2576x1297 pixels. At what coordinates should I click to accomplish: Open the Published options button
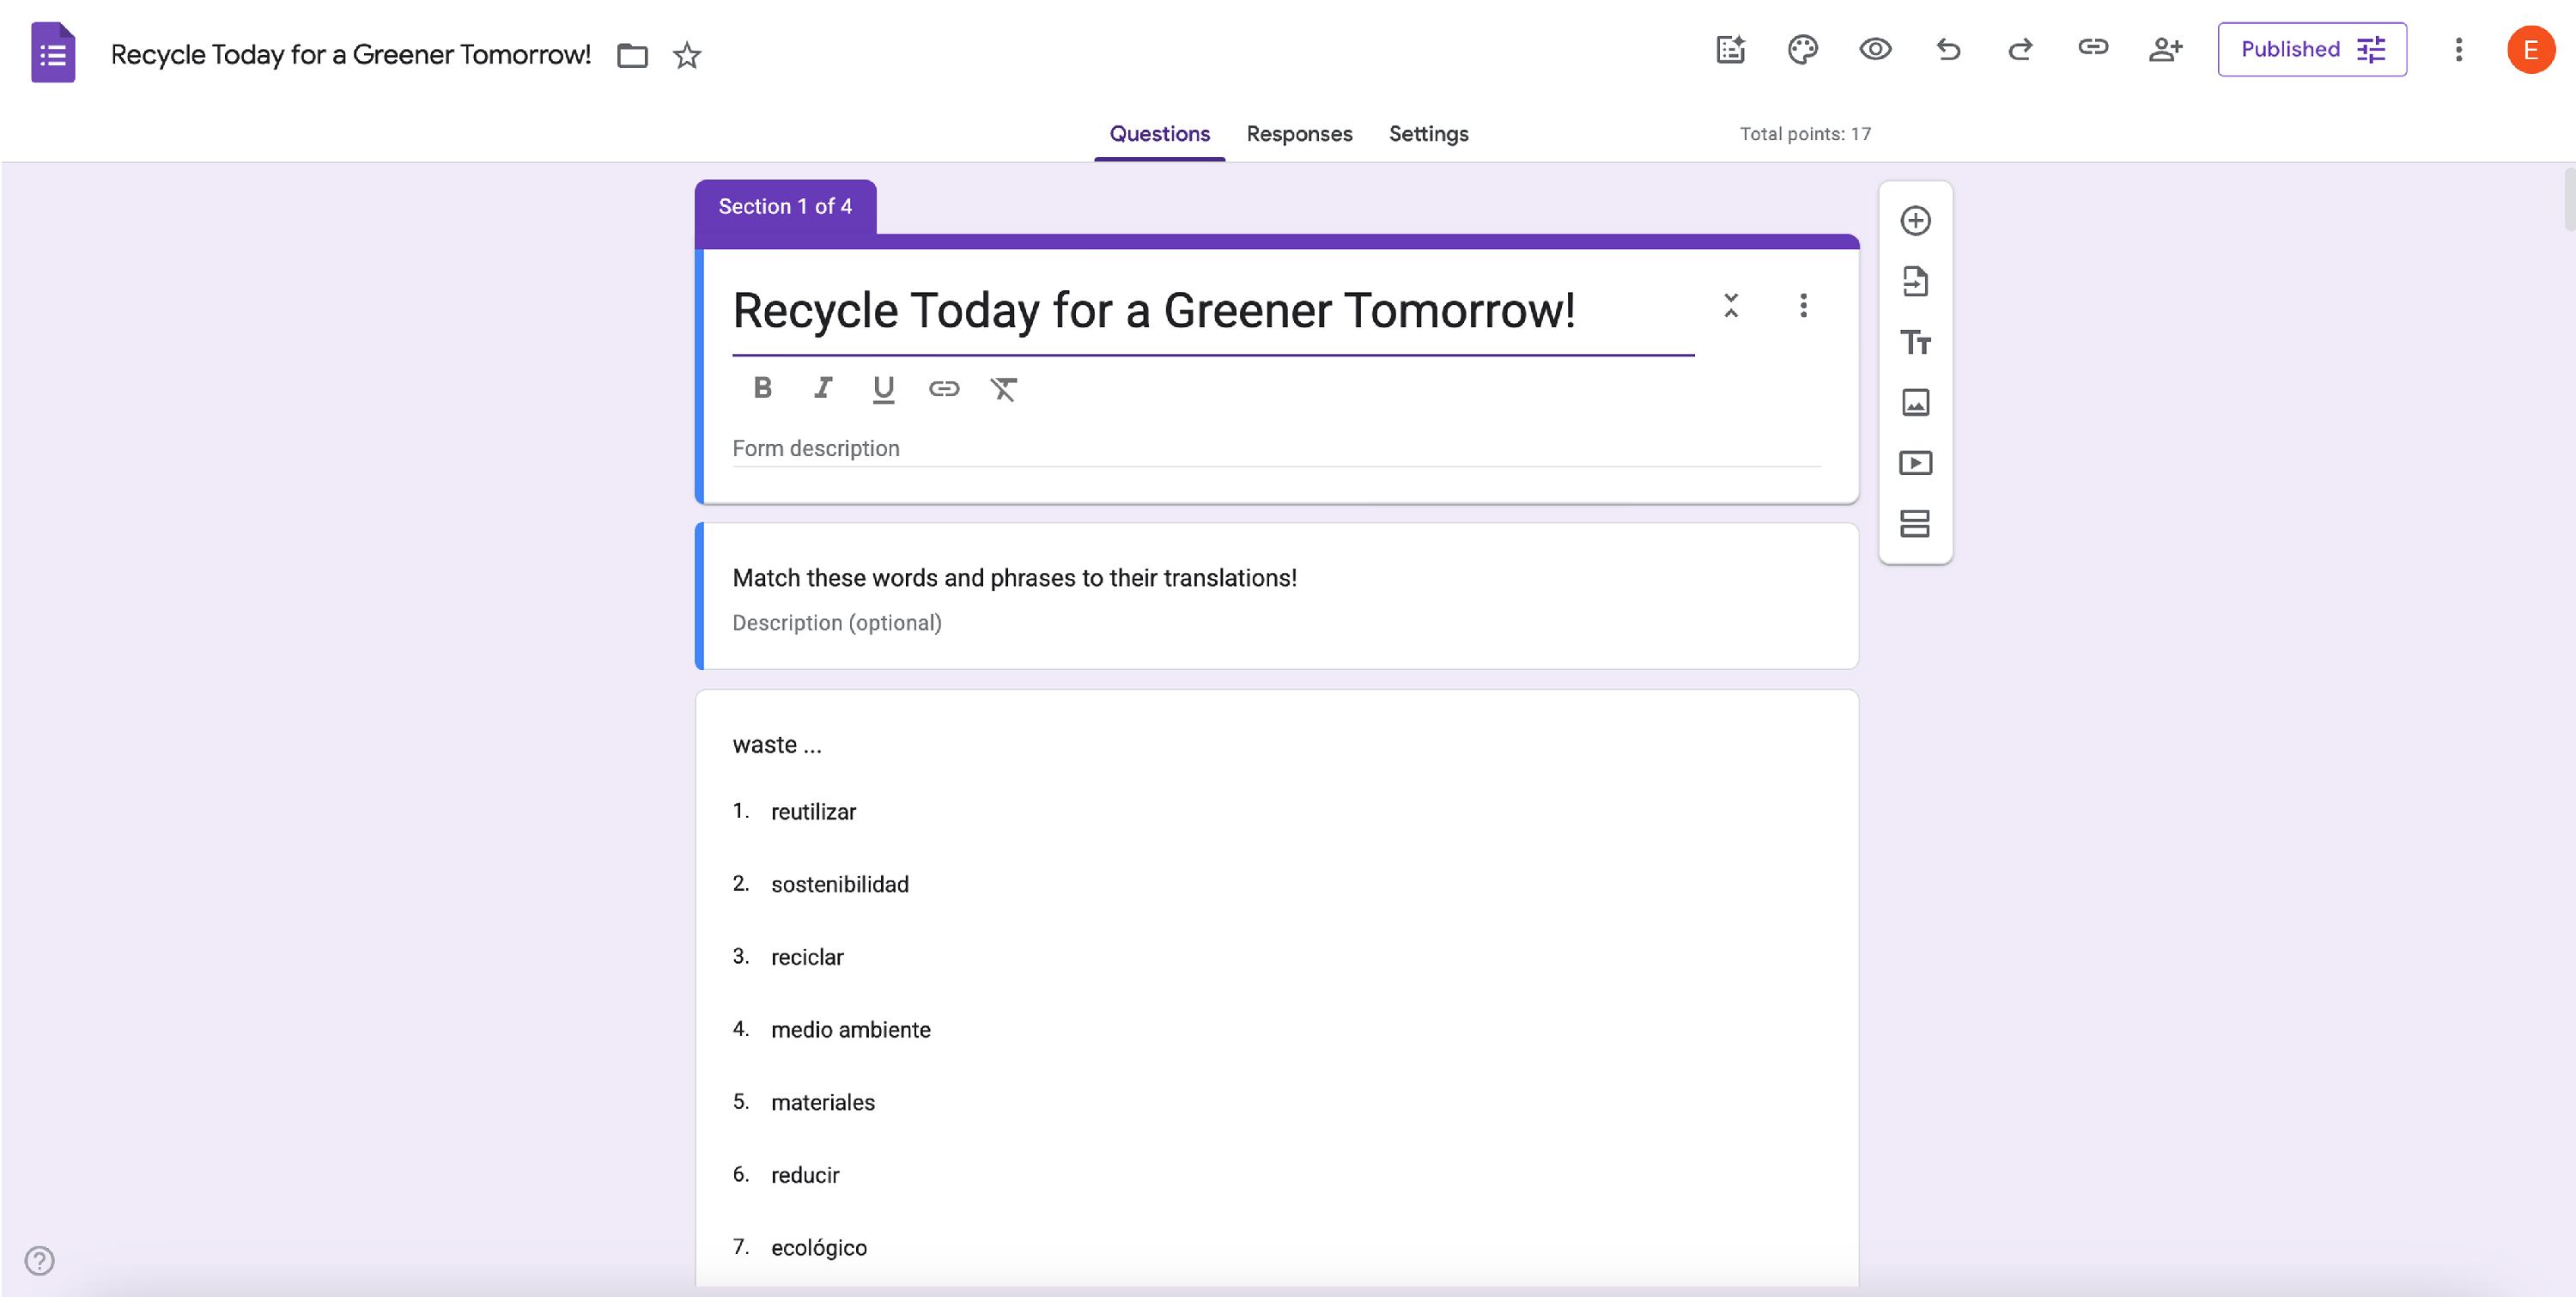coord(2312,49)
